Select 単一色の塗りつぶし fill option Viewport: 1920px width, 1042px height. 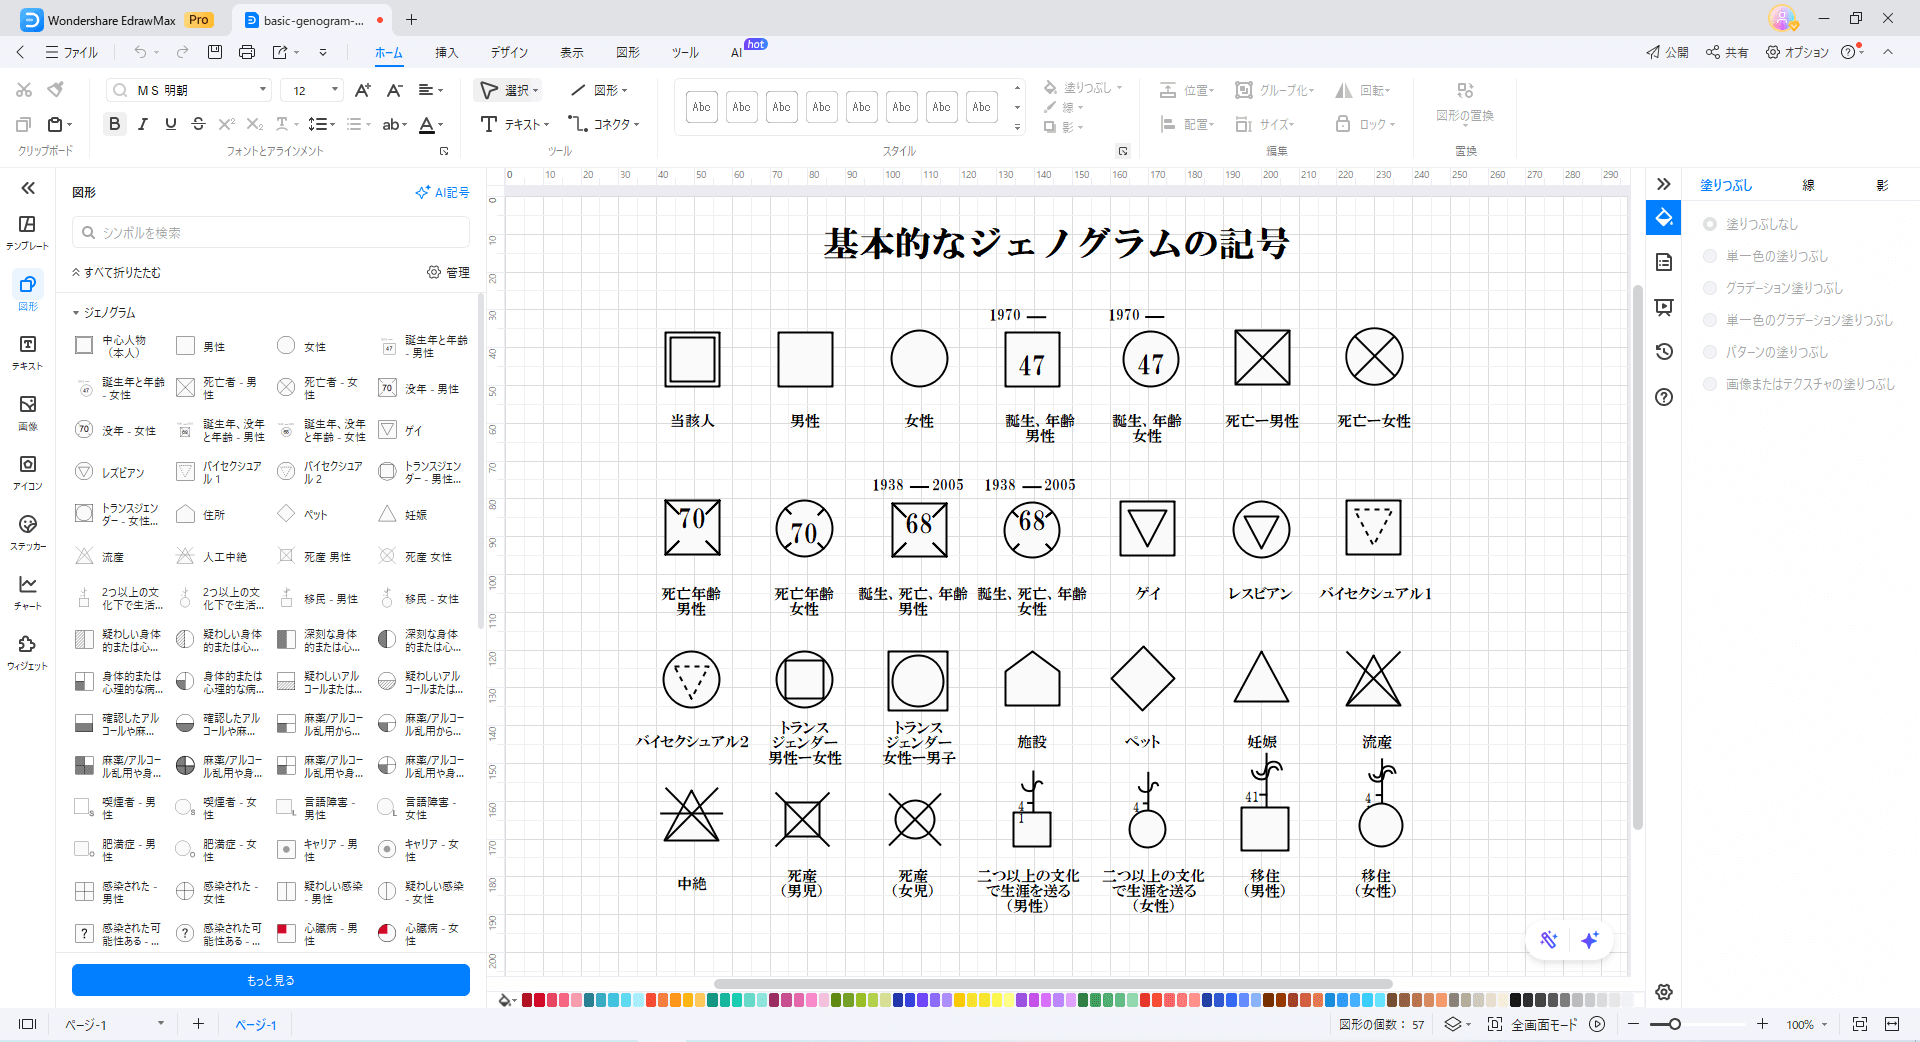pyautogui.click(x=1710, y=256)
